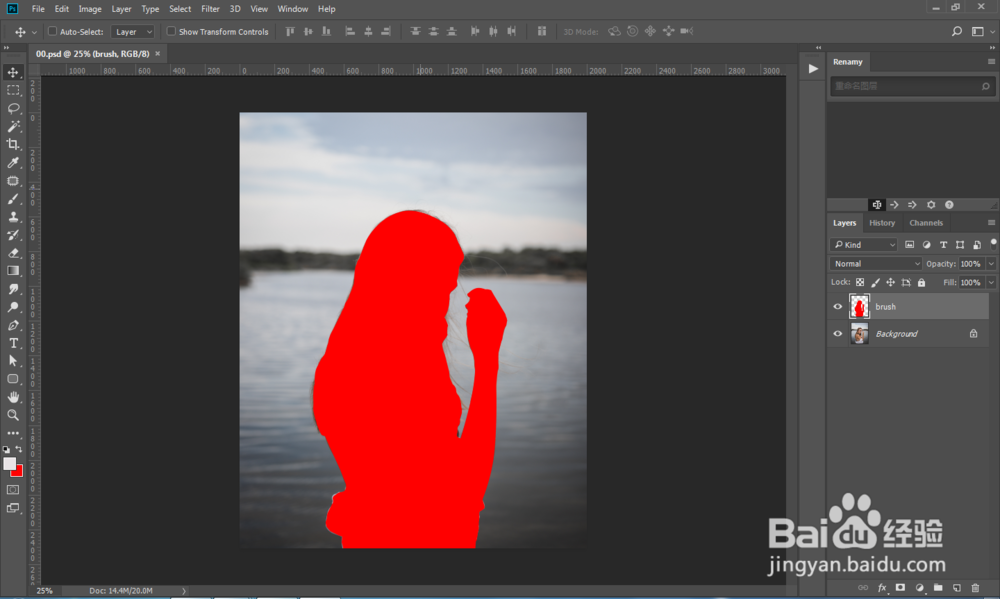Open the Renamy panel menu
Viewport: 1000px width, 599px height.
coord(991,62)
